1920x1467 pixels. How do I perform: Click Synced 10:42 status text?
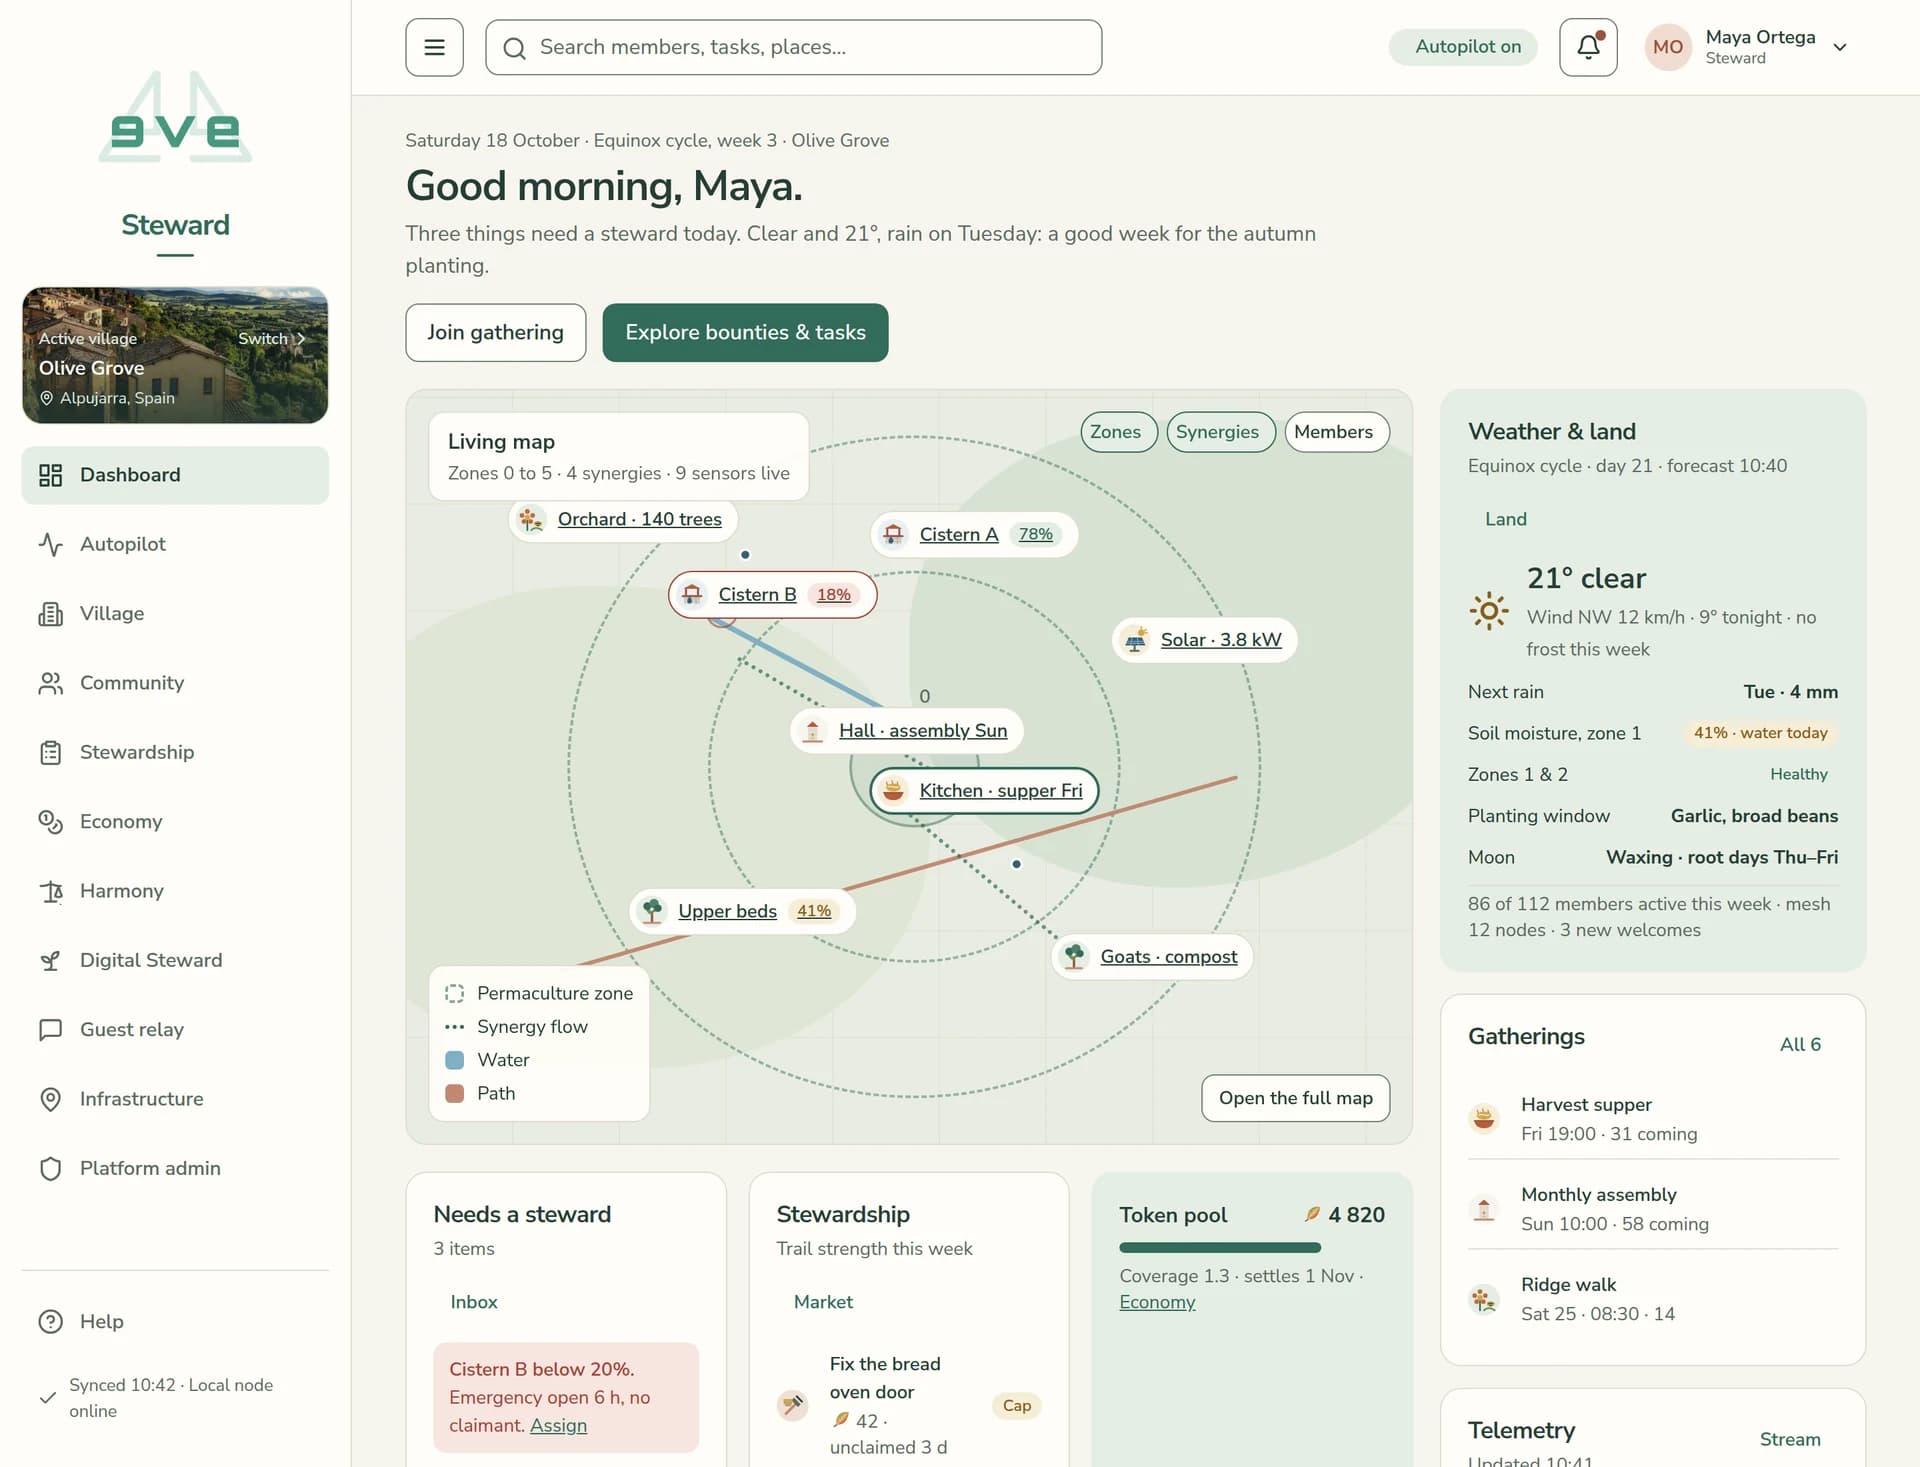pyautogui.click(x=171, y=1398)
